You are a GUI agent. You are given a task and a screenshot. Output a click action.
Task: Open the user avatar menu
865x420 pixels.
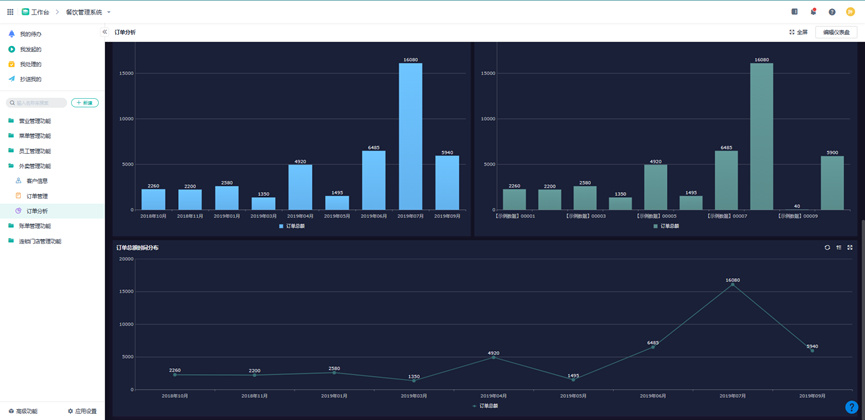851,12
